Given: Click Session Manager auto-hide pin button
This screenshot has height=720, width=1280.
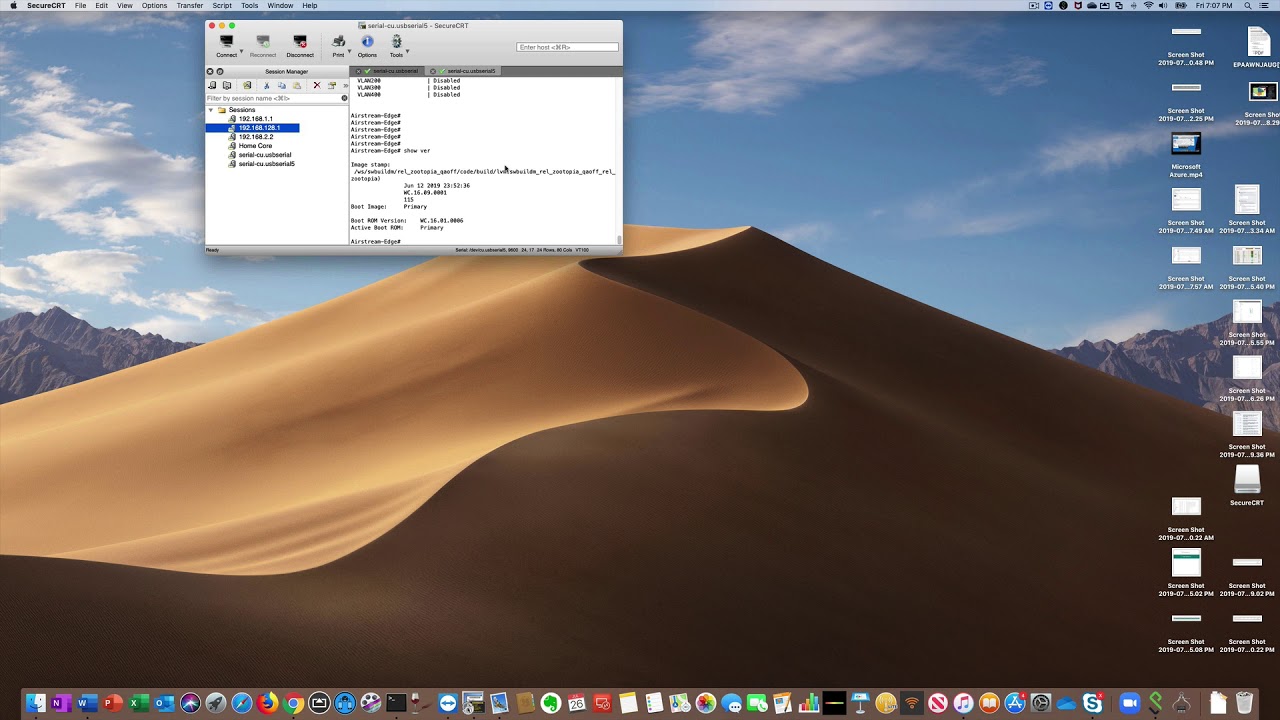Looking at the screenshot, I should (220, 71).
